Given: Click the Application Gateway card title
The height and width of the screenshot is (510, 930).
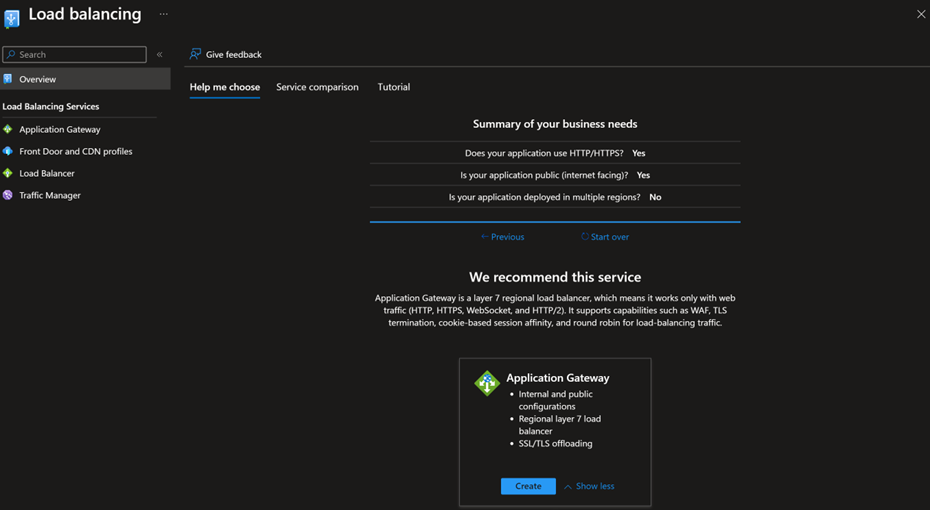Looking at the screenshot, I should [558, 378].
